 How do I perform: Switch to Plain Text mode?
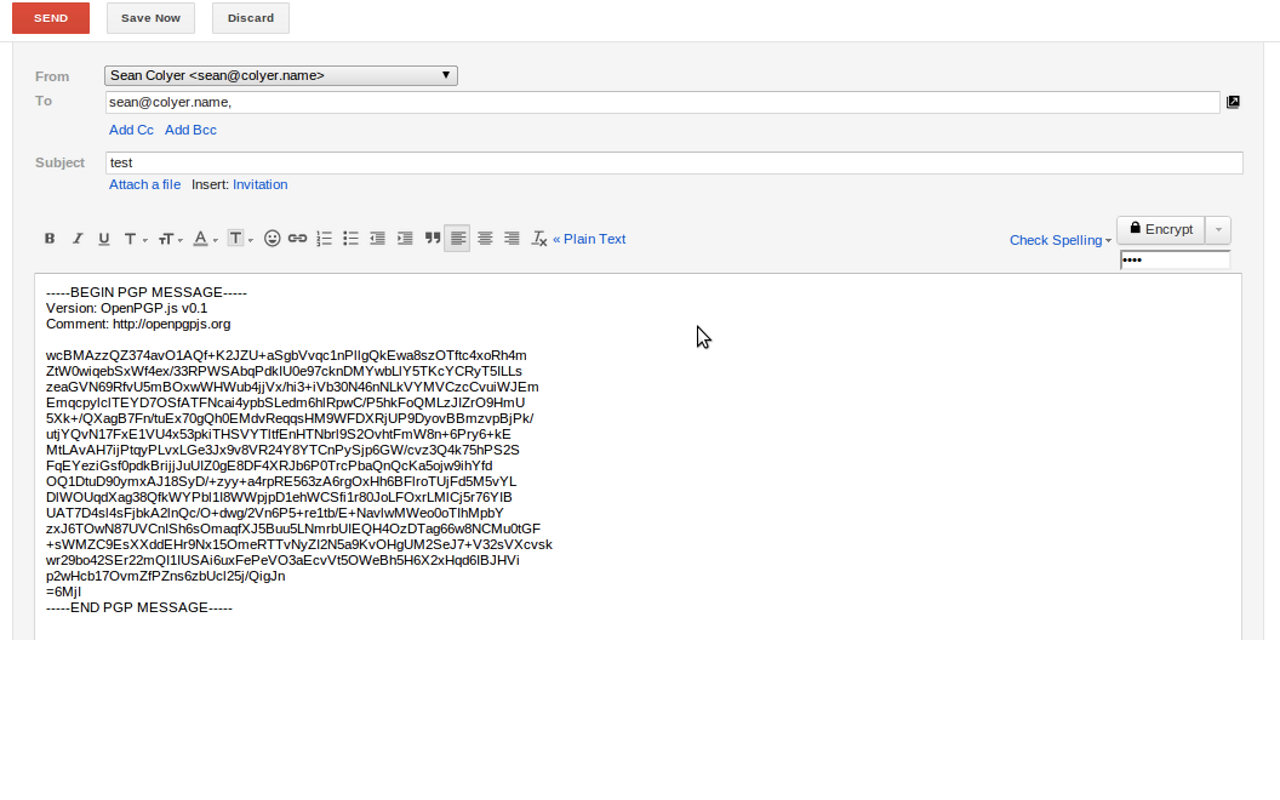589,239
